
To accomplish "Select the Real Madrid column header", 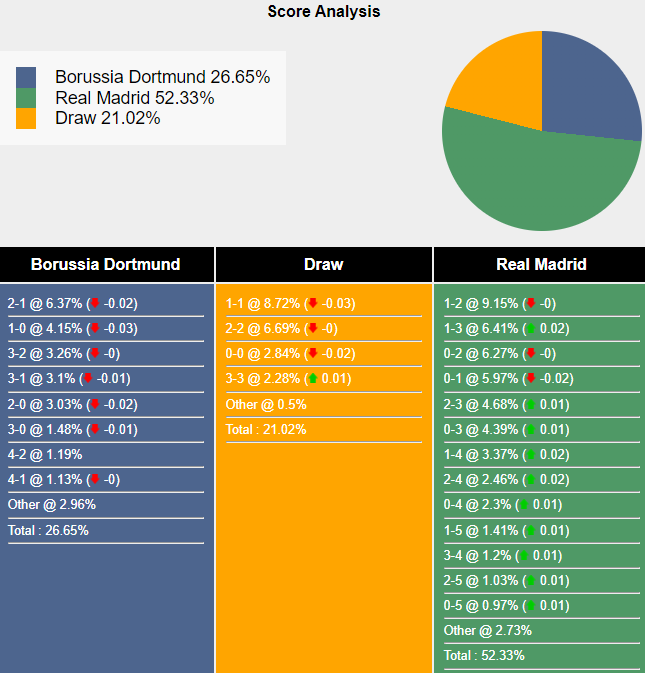I will click(x=541, y=265).
